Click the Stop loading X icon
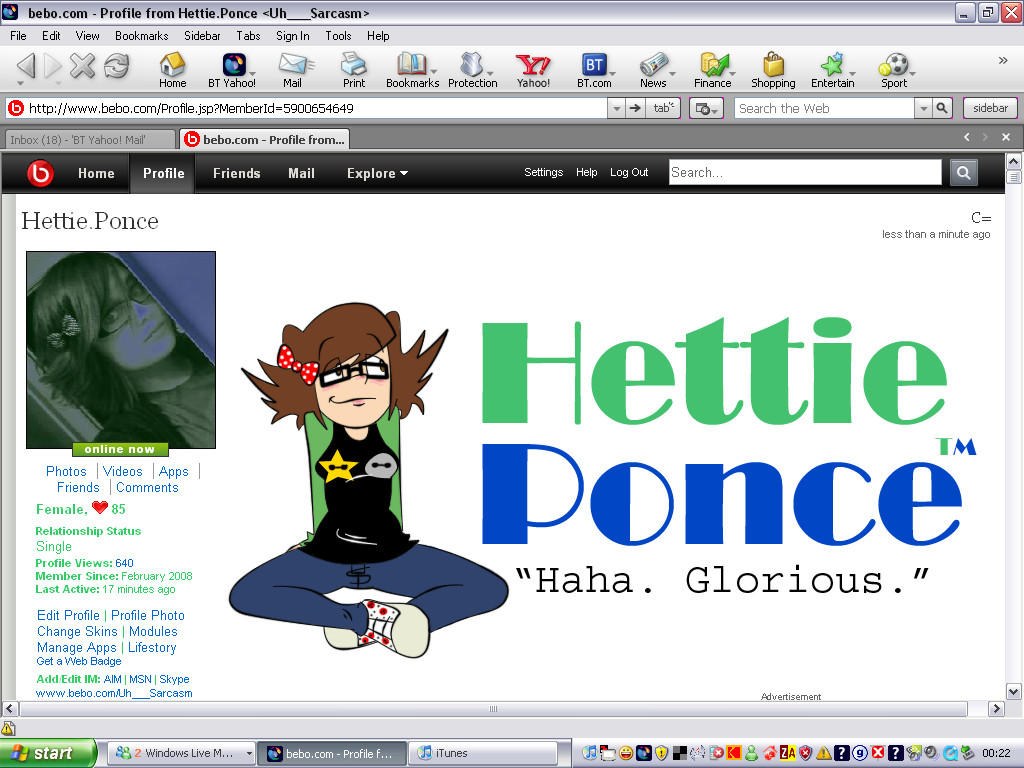This screenshot has height=768, width=1024. pyautogui.click(x=82, y=65)
